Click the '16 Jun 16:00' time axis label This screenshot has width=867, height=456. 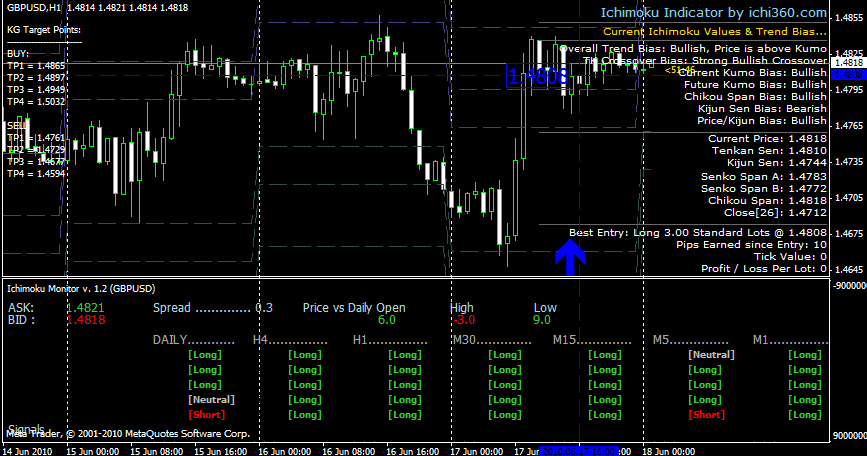pyautogui.click(x=412, y=451)
